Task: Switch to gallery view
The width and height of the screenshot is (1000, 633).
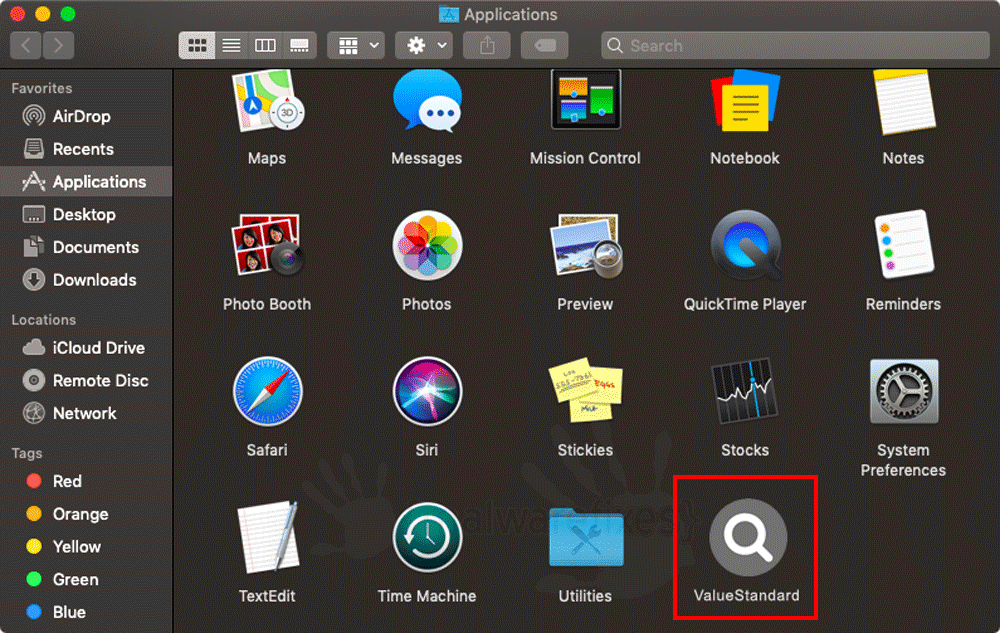Action: pos(299,45)
